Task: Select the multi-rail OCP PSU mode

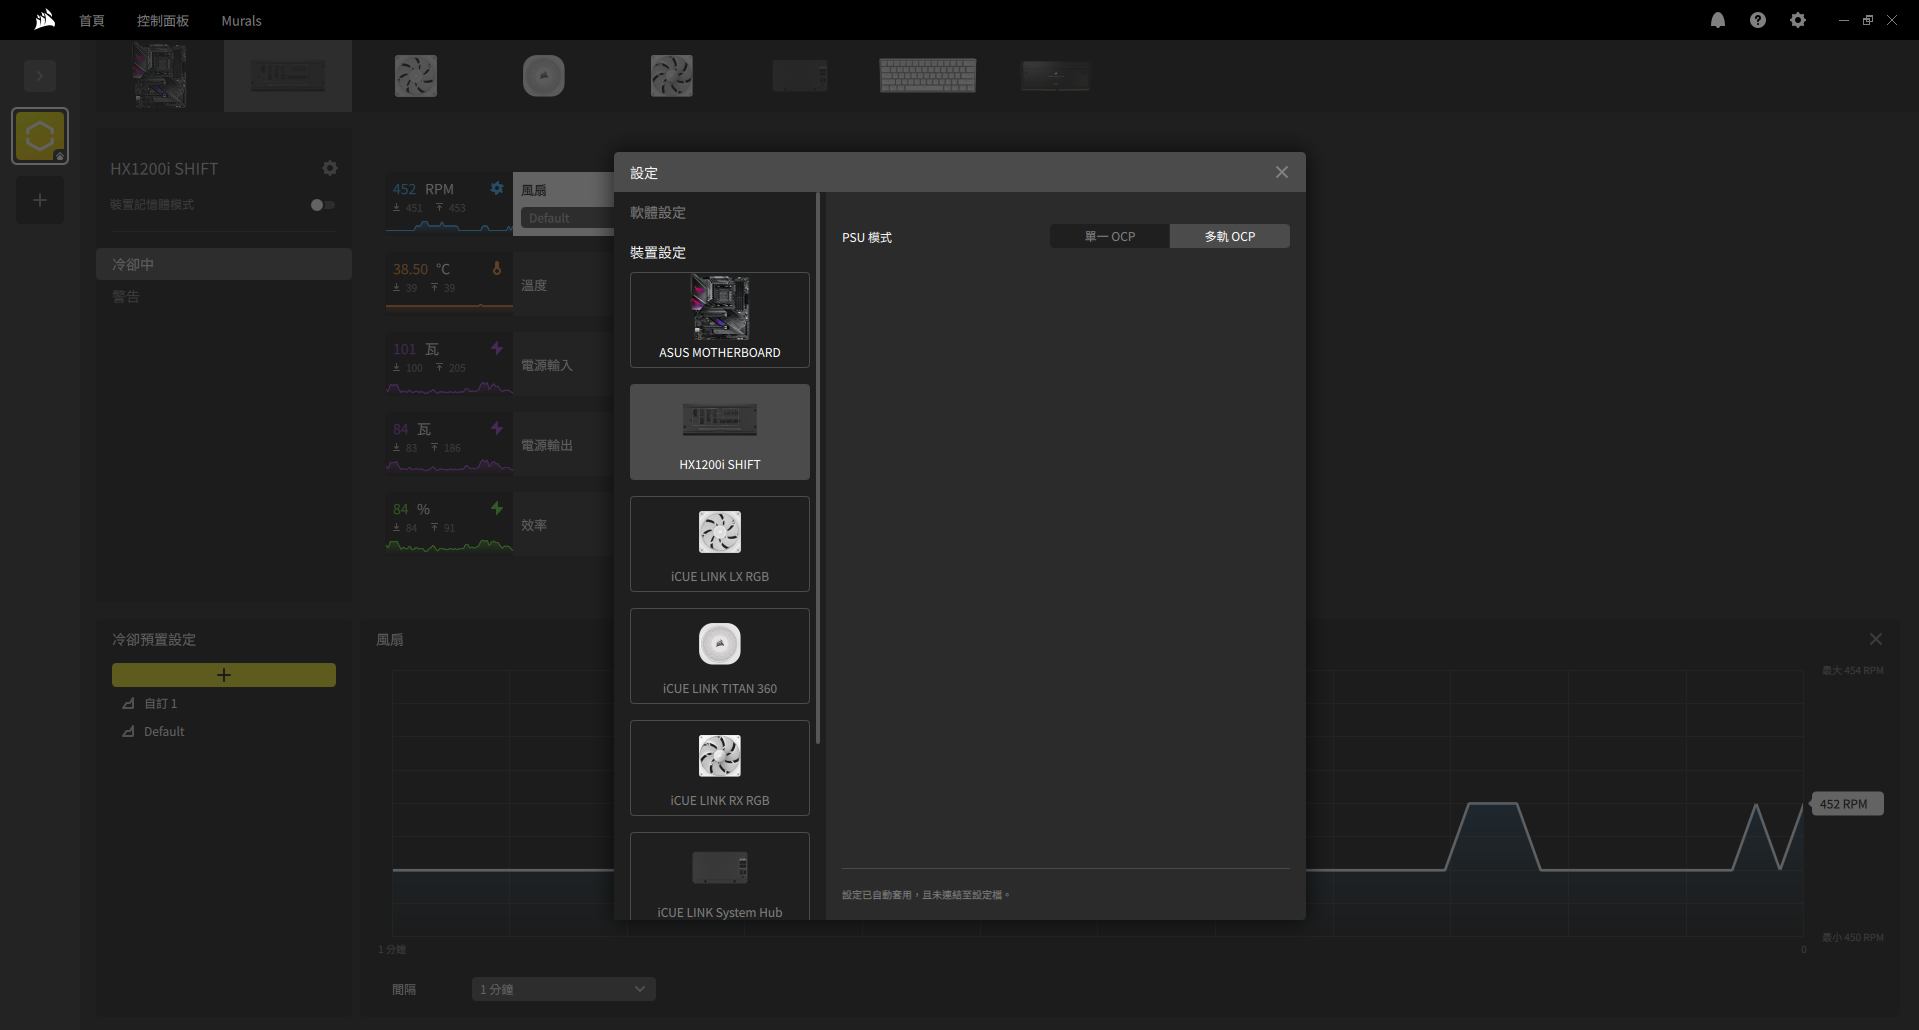Action: [x=1229, y=237]
